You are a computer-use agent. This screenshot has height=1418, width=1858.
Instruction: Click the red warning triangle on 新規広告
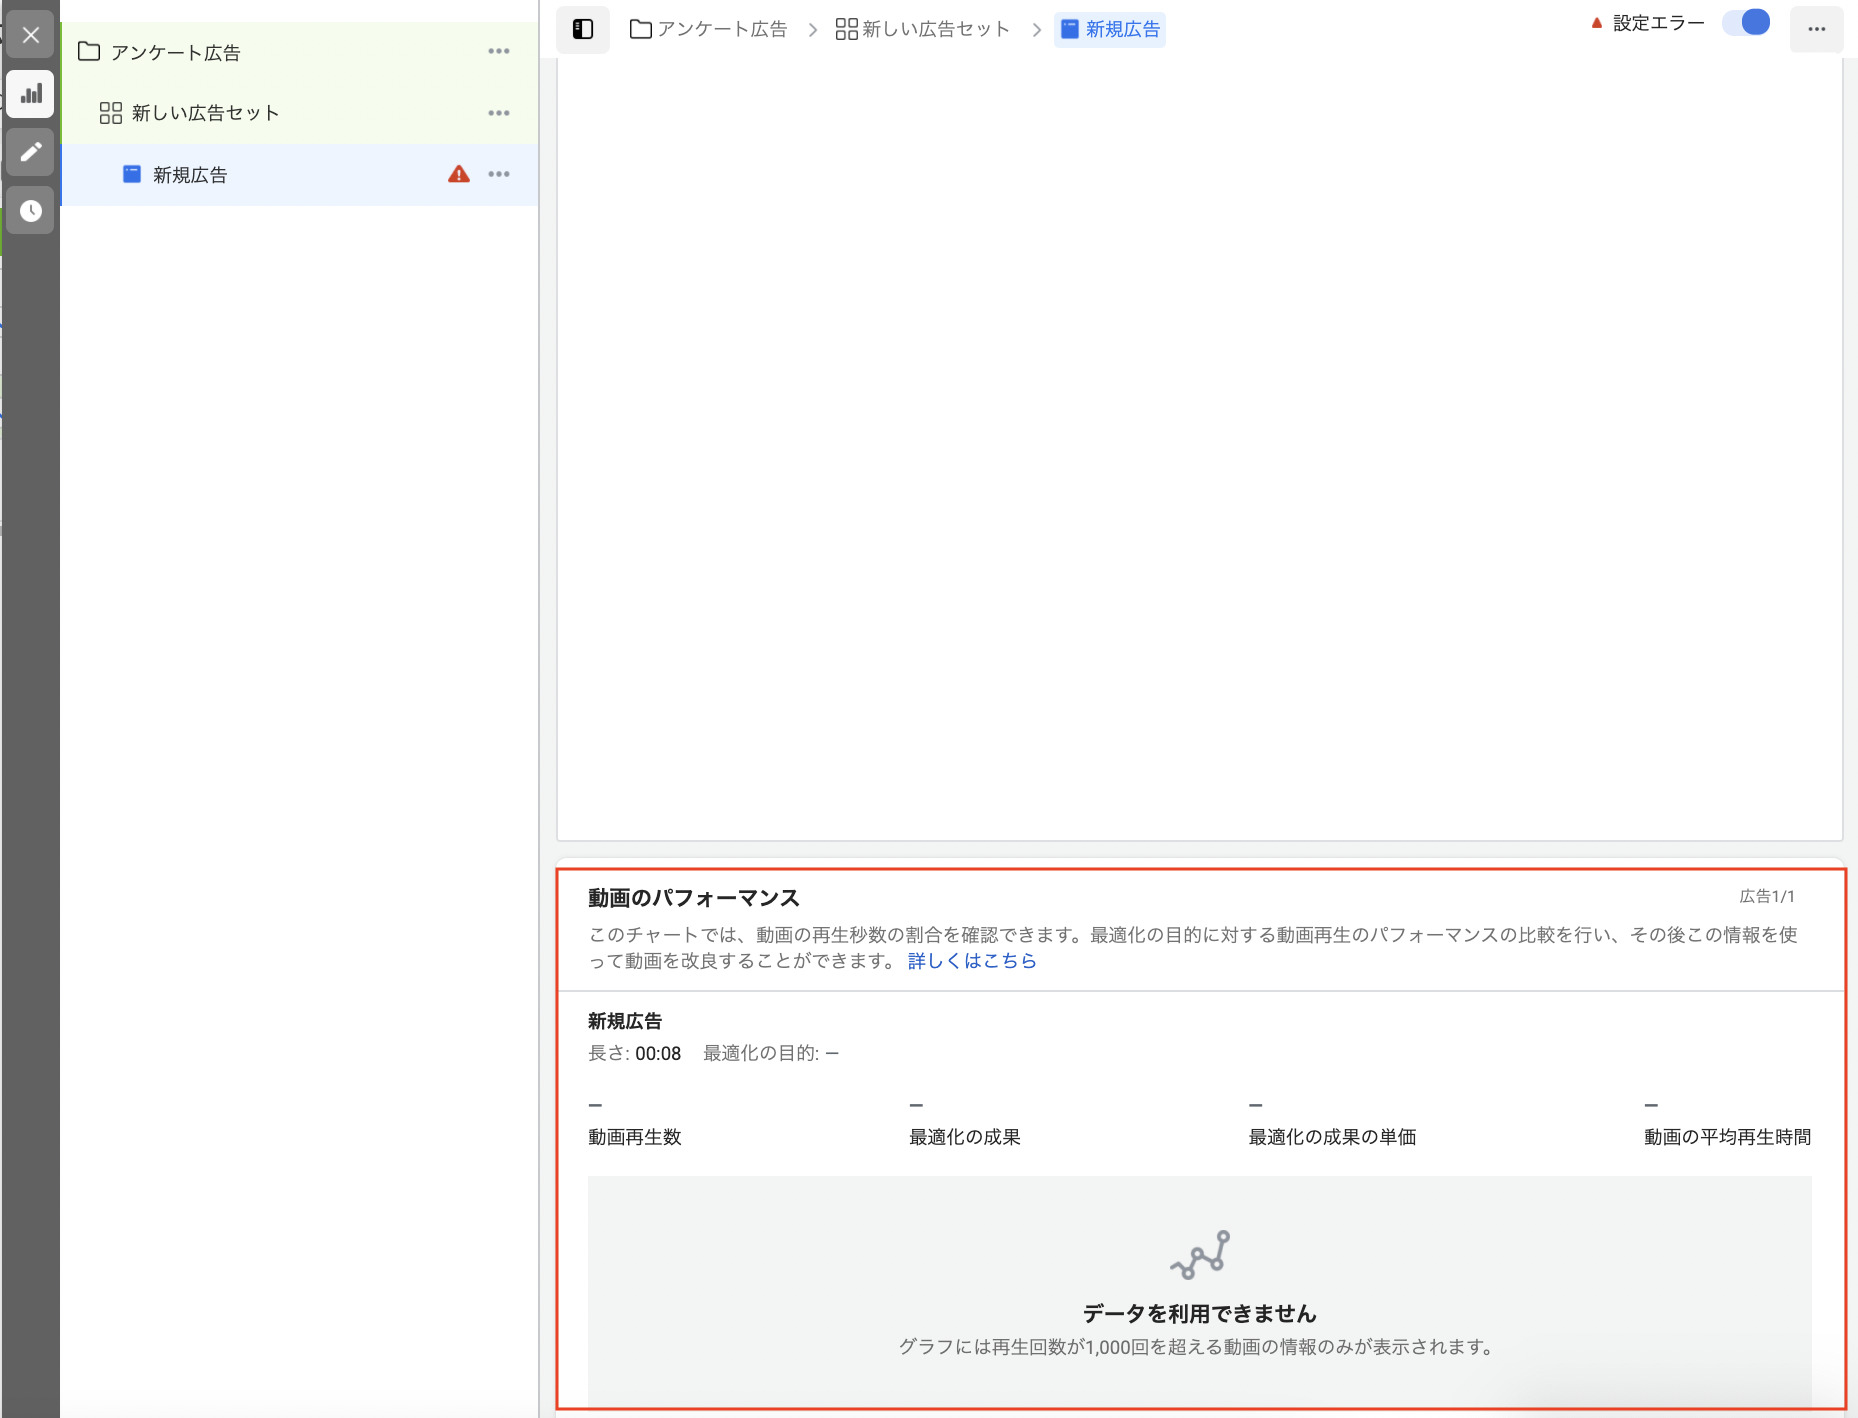457,174
